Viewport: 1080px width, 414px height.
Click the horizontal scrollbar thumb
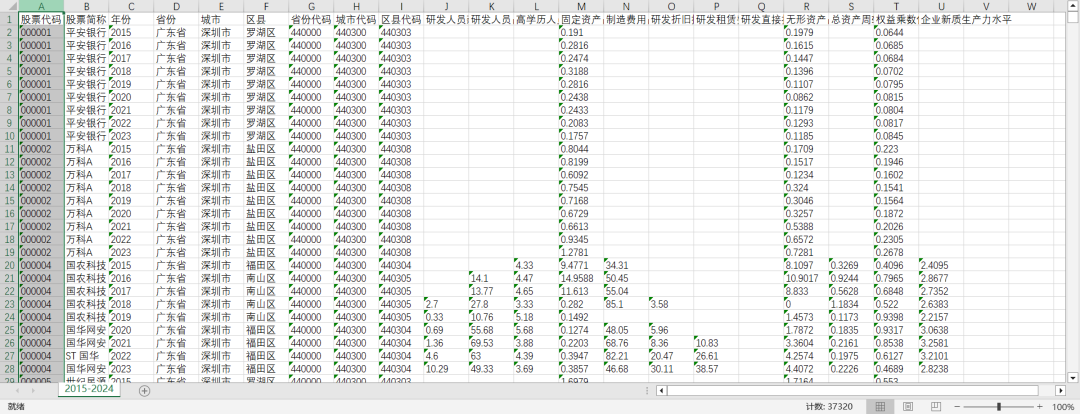[852, 391]
